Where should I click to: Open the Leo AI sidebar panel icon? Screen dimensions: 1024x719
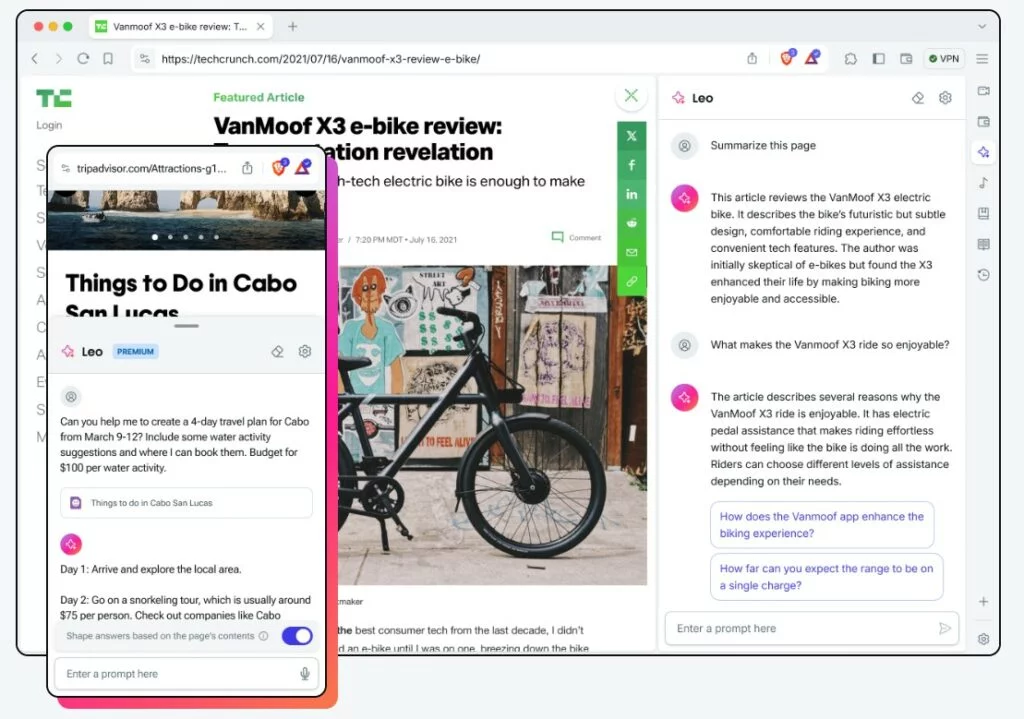point(984,152)
